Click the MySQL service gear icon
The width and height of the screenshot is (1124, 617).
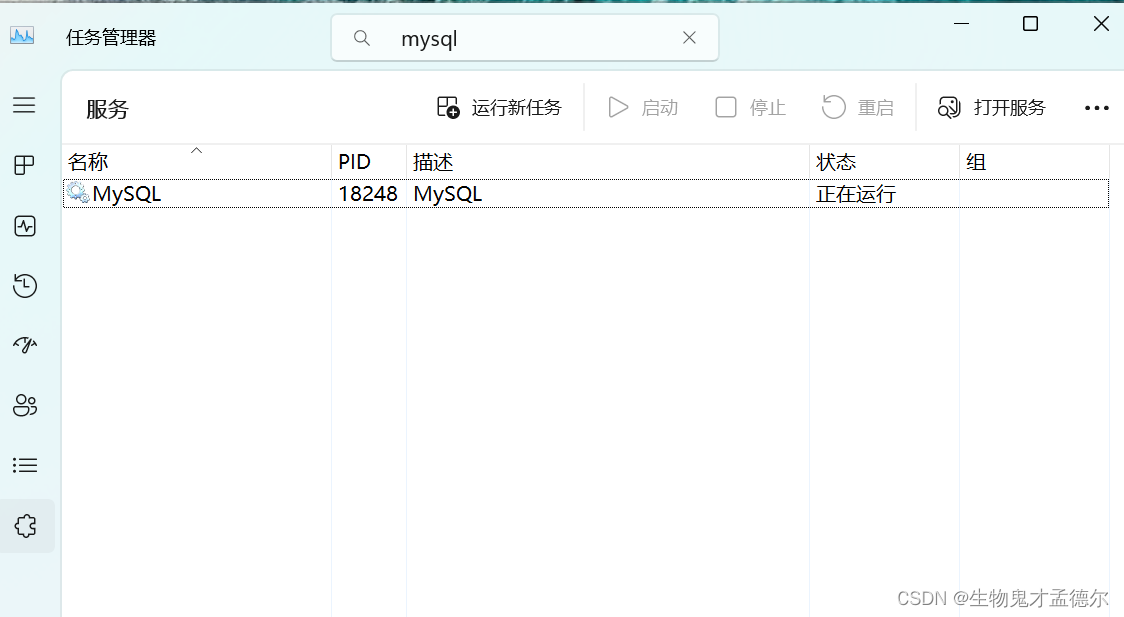click(x=77, y=193)
